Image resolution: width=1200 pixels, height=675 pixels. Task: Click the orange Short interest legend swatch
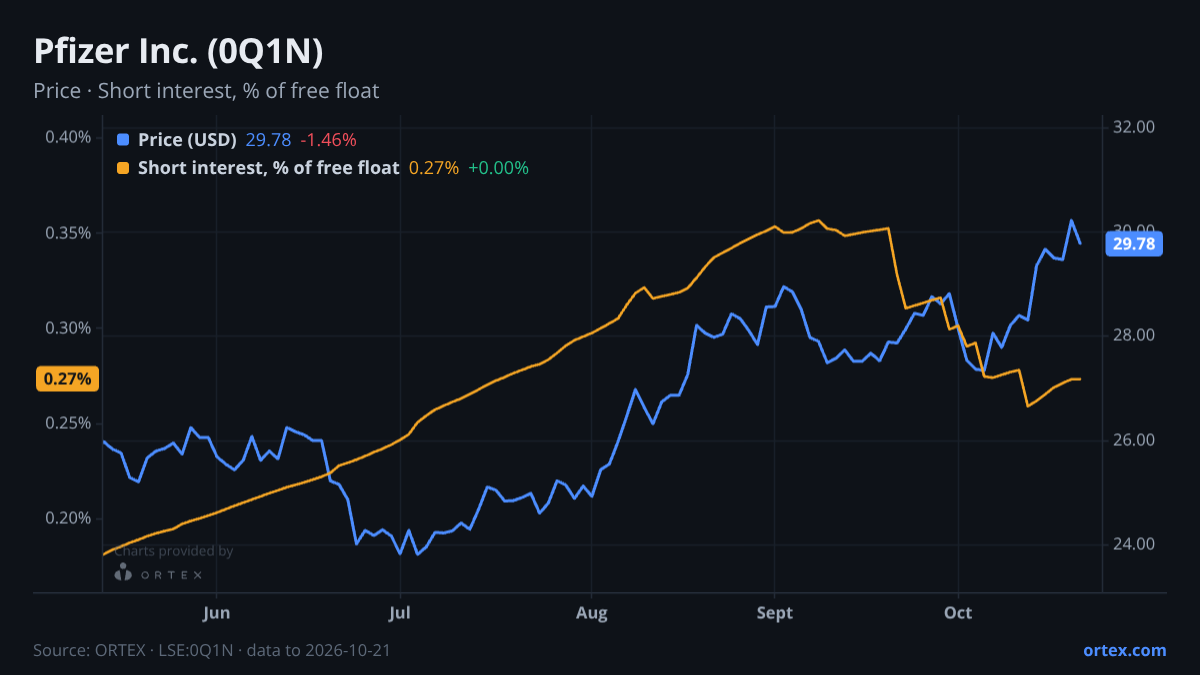point(123,168)
